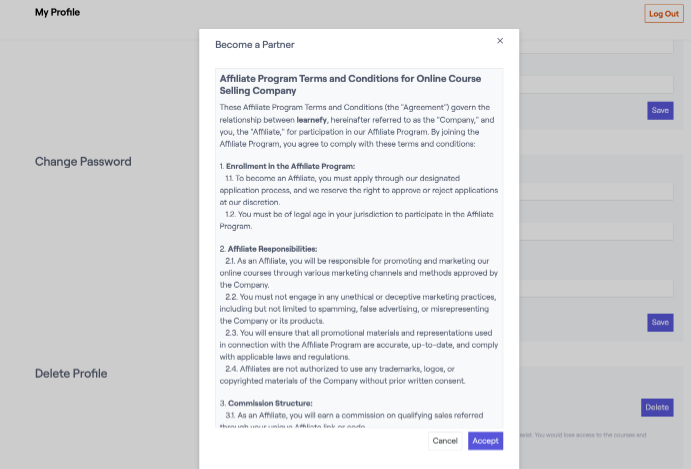The image size is (691, 469).
Task: Click the 'Become a Partner' dialog title
Action: [255, 45]
